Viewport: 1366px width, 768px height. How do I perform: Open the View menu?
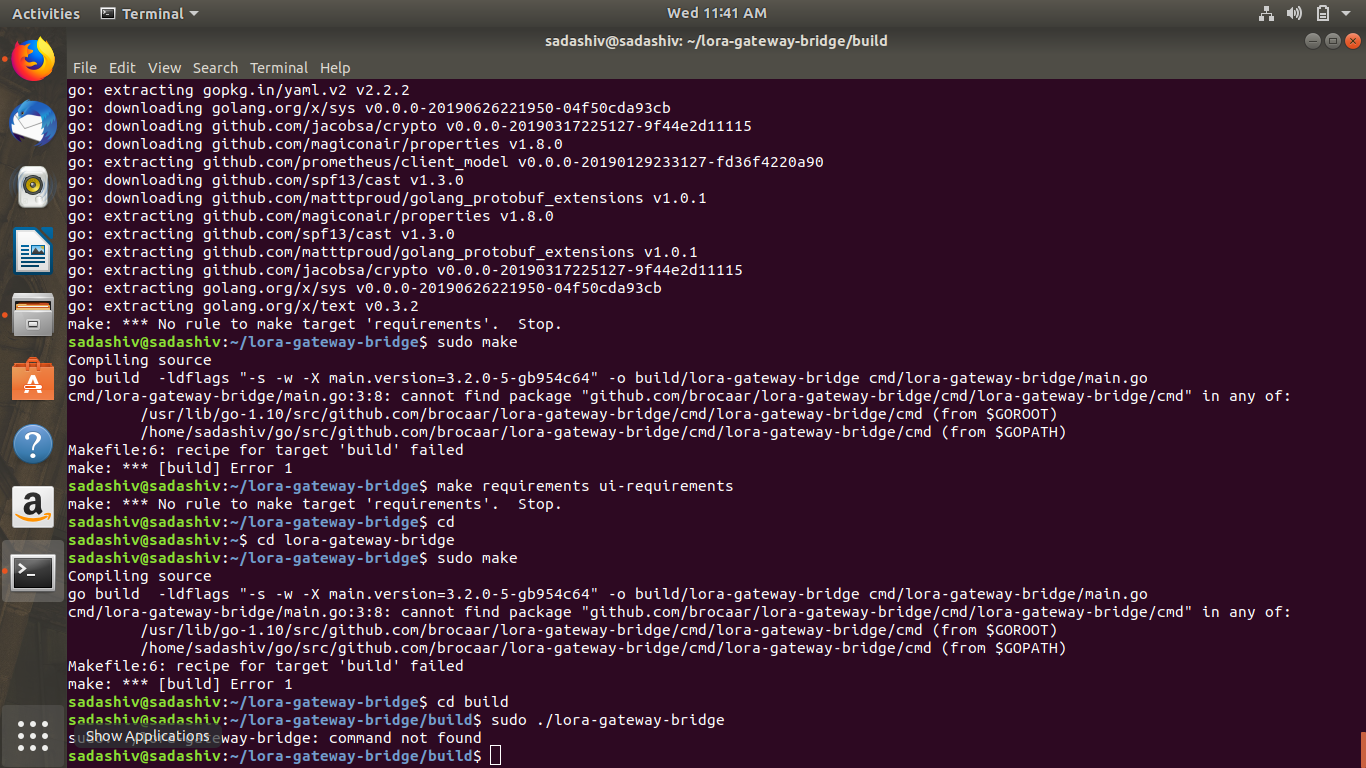164,68
